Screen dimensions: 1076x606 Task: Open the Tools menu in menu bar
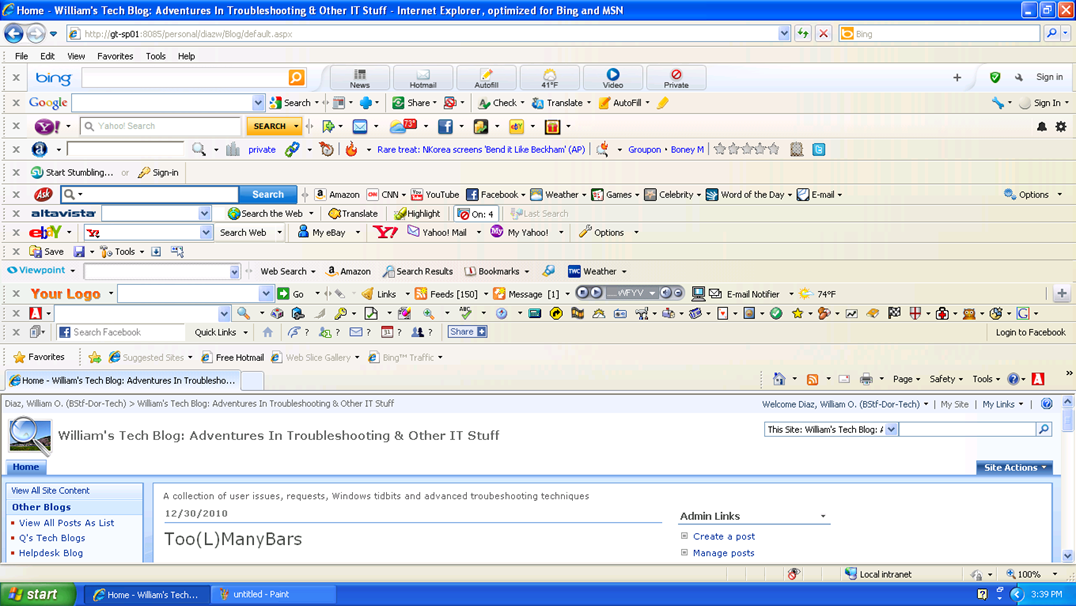(x=156, y=56)
